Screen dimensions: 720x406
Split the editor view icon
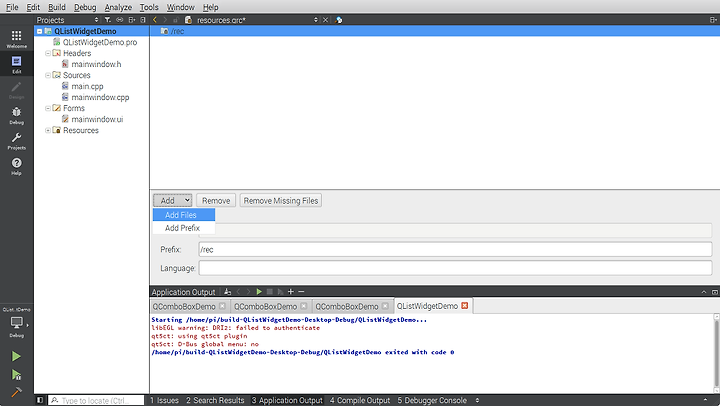pyautogui.click(x=713, y=20)
